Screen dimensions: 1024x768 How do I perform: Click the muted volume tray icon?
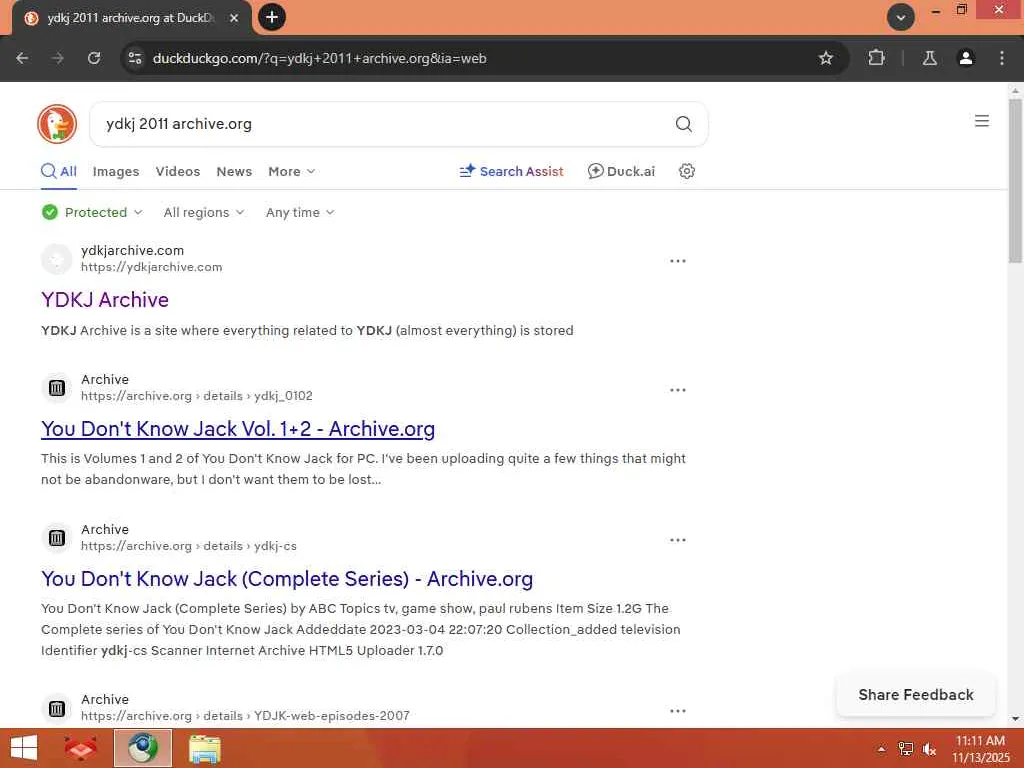(x=929, y=749)
